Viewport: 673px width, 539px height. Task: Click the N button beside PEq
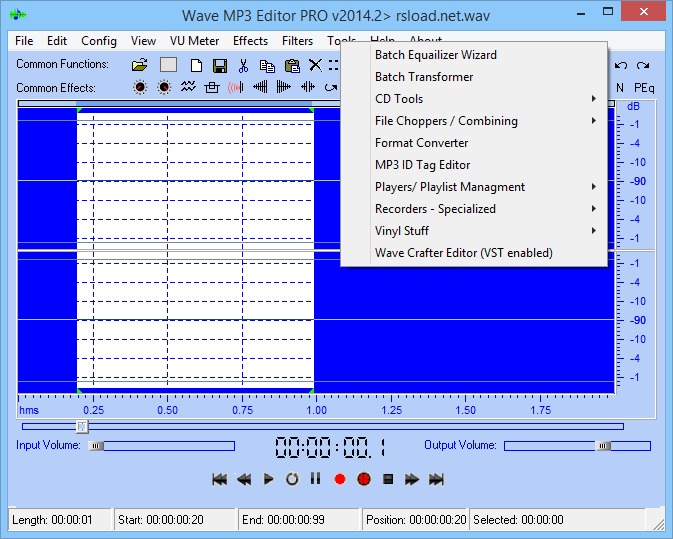(620, 88)
